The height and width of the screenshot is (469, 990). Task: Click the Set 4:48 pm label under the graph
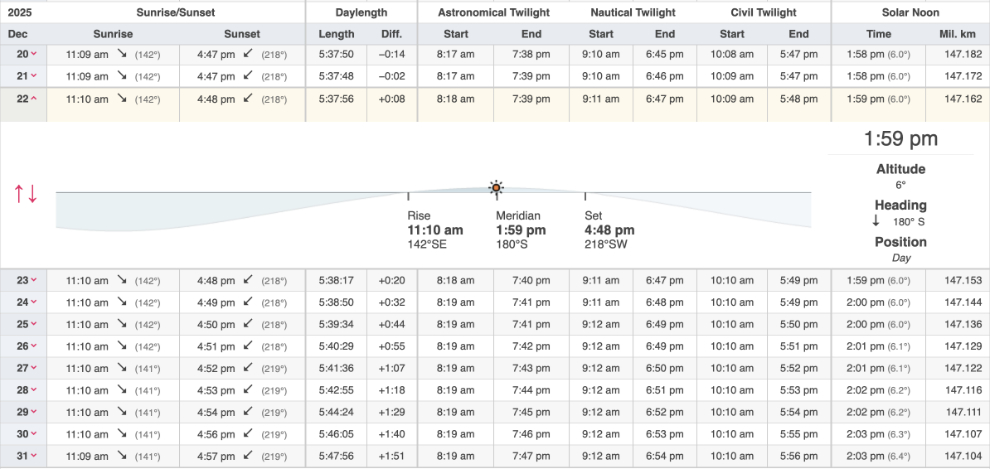609,230
